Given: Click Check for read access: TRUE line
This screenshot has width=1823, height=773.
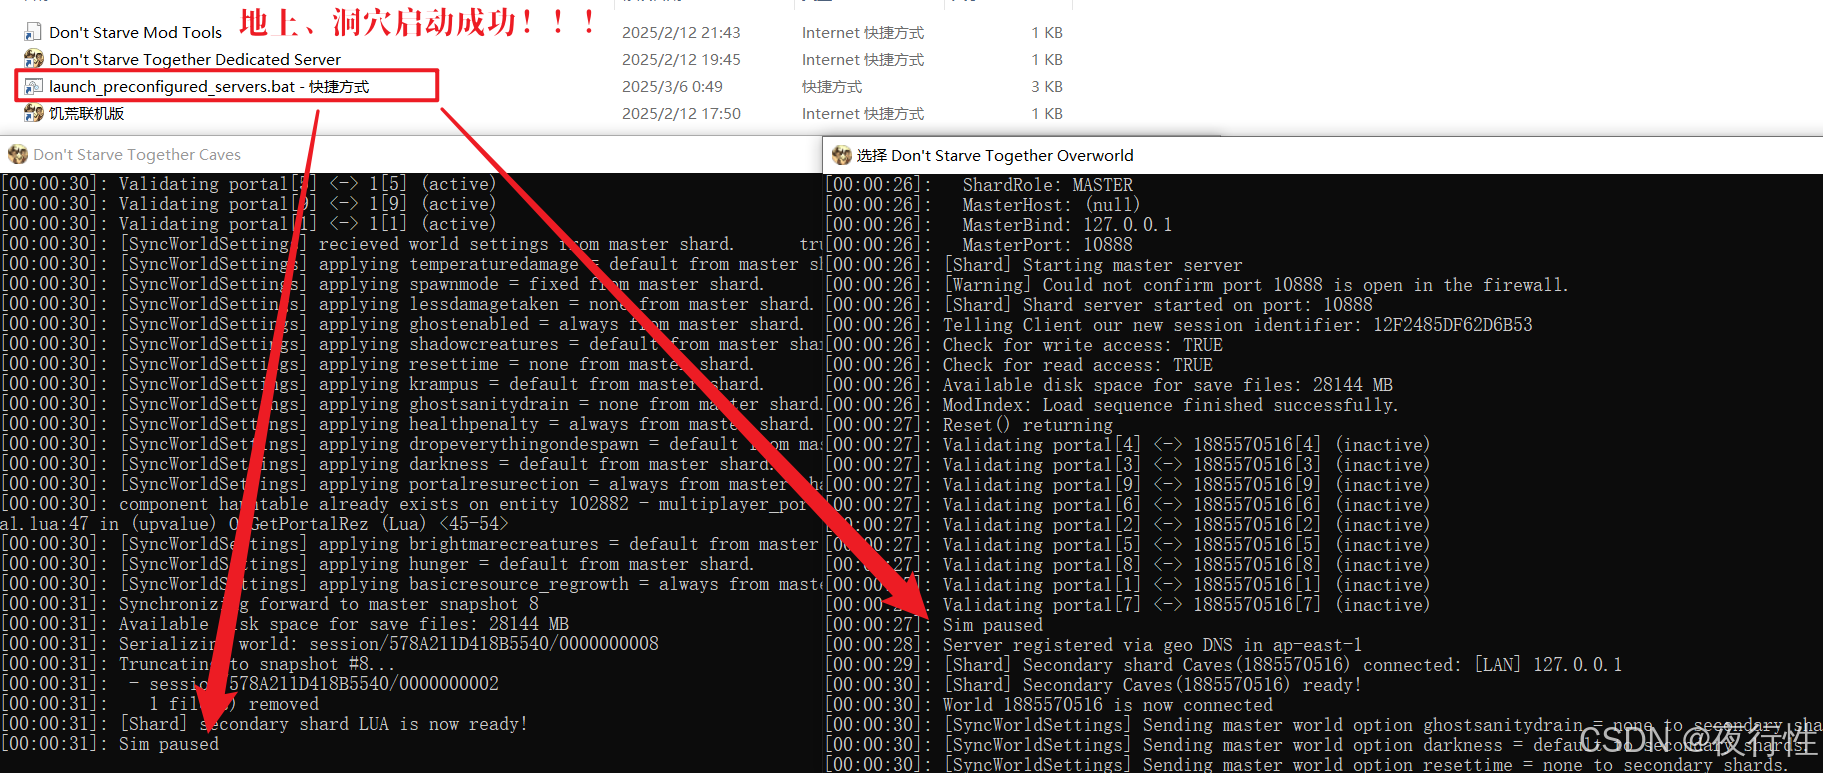Looking at the screenshot, I should [1019, 365].
